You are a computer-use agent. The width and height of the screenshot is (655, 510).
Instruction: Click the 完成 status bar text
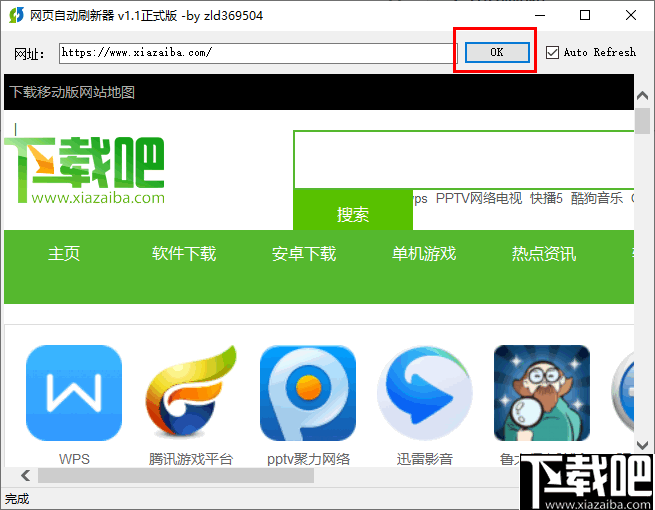click(17, 499)
